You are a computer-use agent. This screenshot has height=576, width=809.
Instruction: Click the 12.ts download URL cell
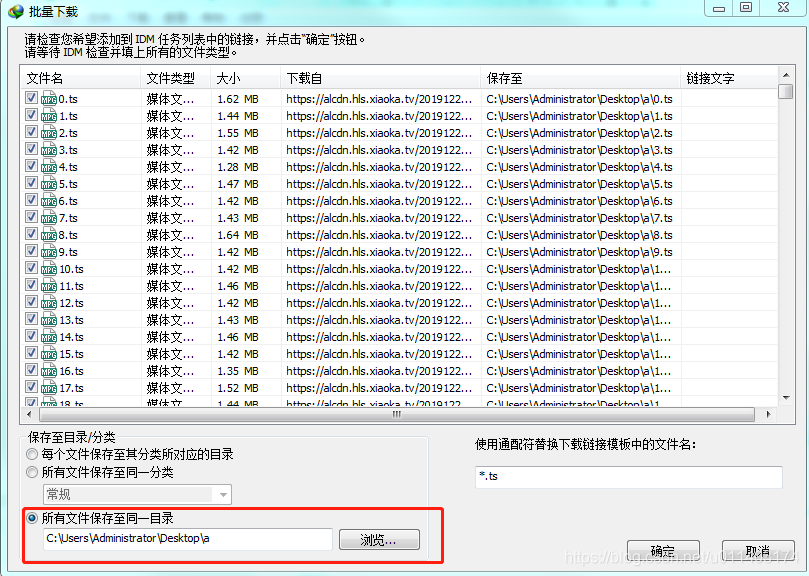379,303
